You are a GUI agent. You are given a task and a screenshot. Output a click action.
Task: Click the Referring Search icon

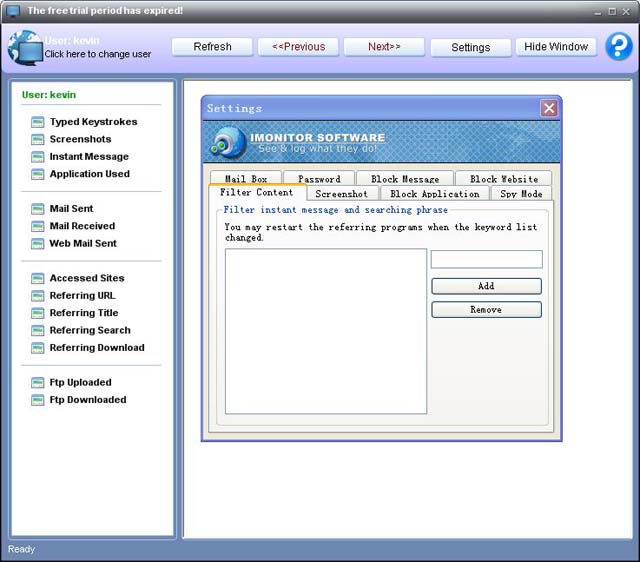click(38, 330)
